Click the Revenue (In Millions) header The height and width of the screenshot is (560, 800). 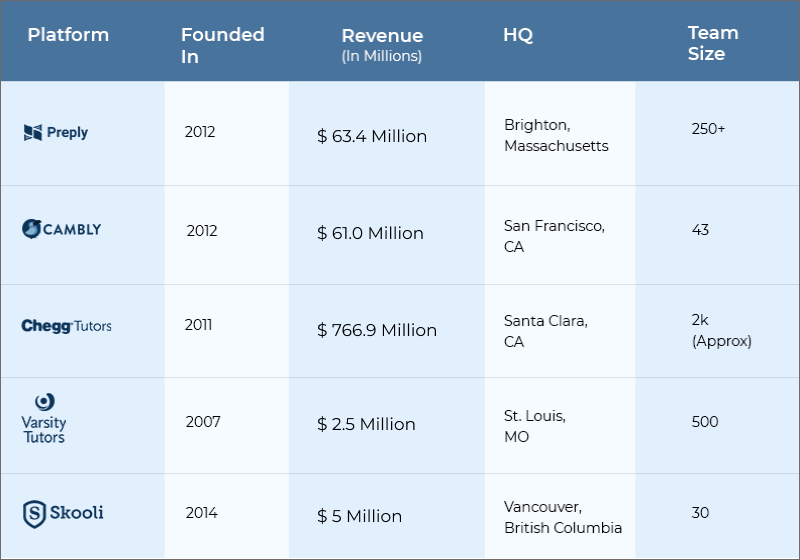[382, 46]
